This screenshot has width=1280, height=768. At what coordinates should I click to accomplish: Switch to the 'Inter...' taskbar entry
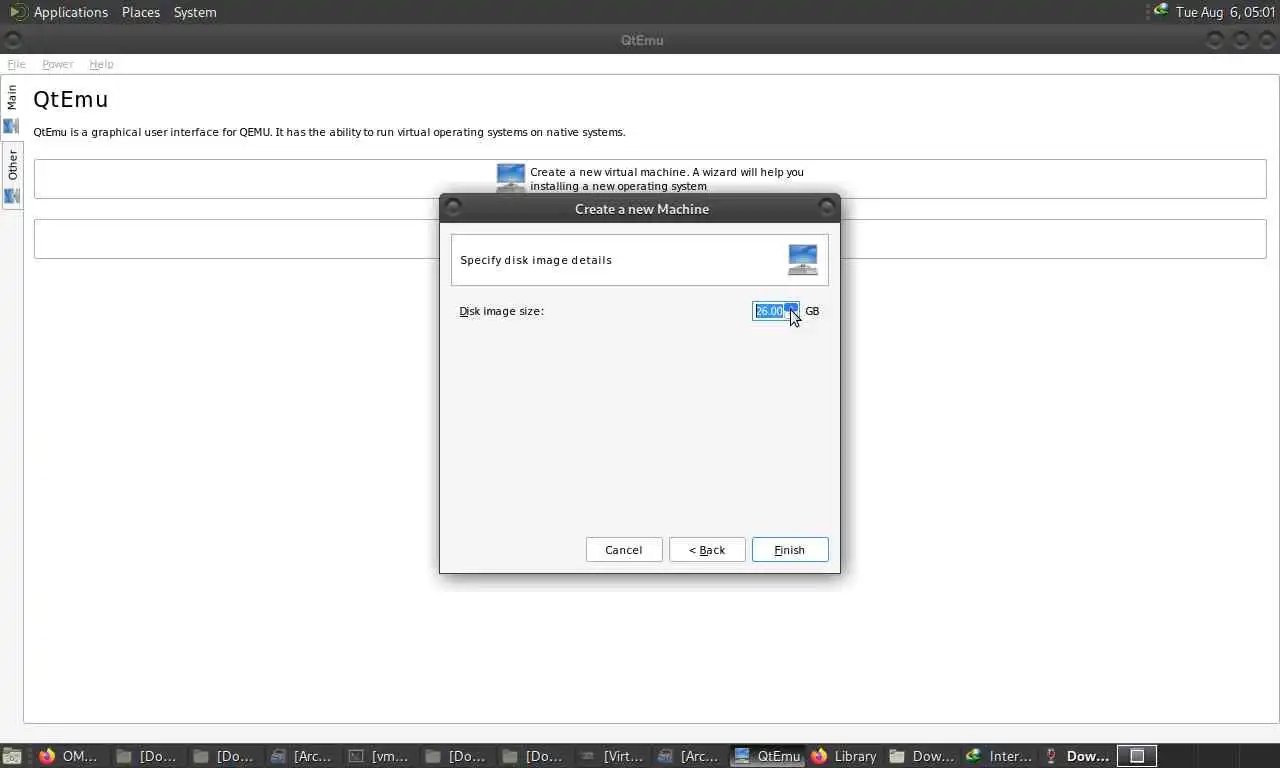[999, 756]
